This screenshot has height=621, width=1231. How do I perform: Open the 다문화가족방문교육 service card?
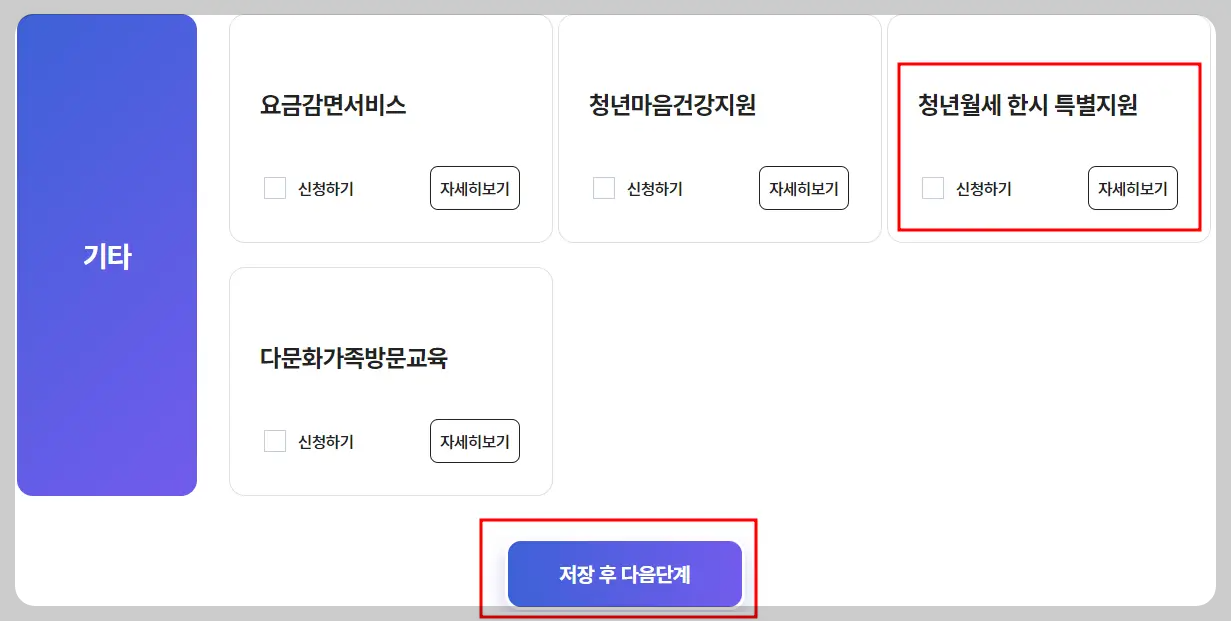391,380
